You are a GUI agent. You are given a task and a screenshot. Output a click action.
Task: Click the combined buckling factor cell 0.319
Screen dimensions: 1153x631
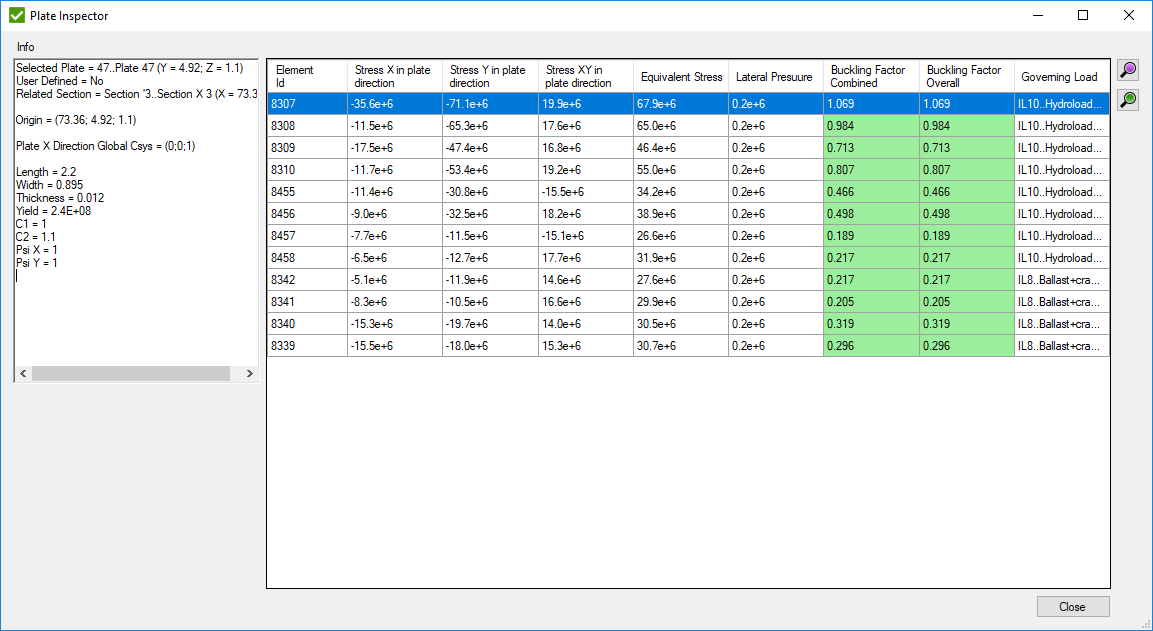[871, 324]
